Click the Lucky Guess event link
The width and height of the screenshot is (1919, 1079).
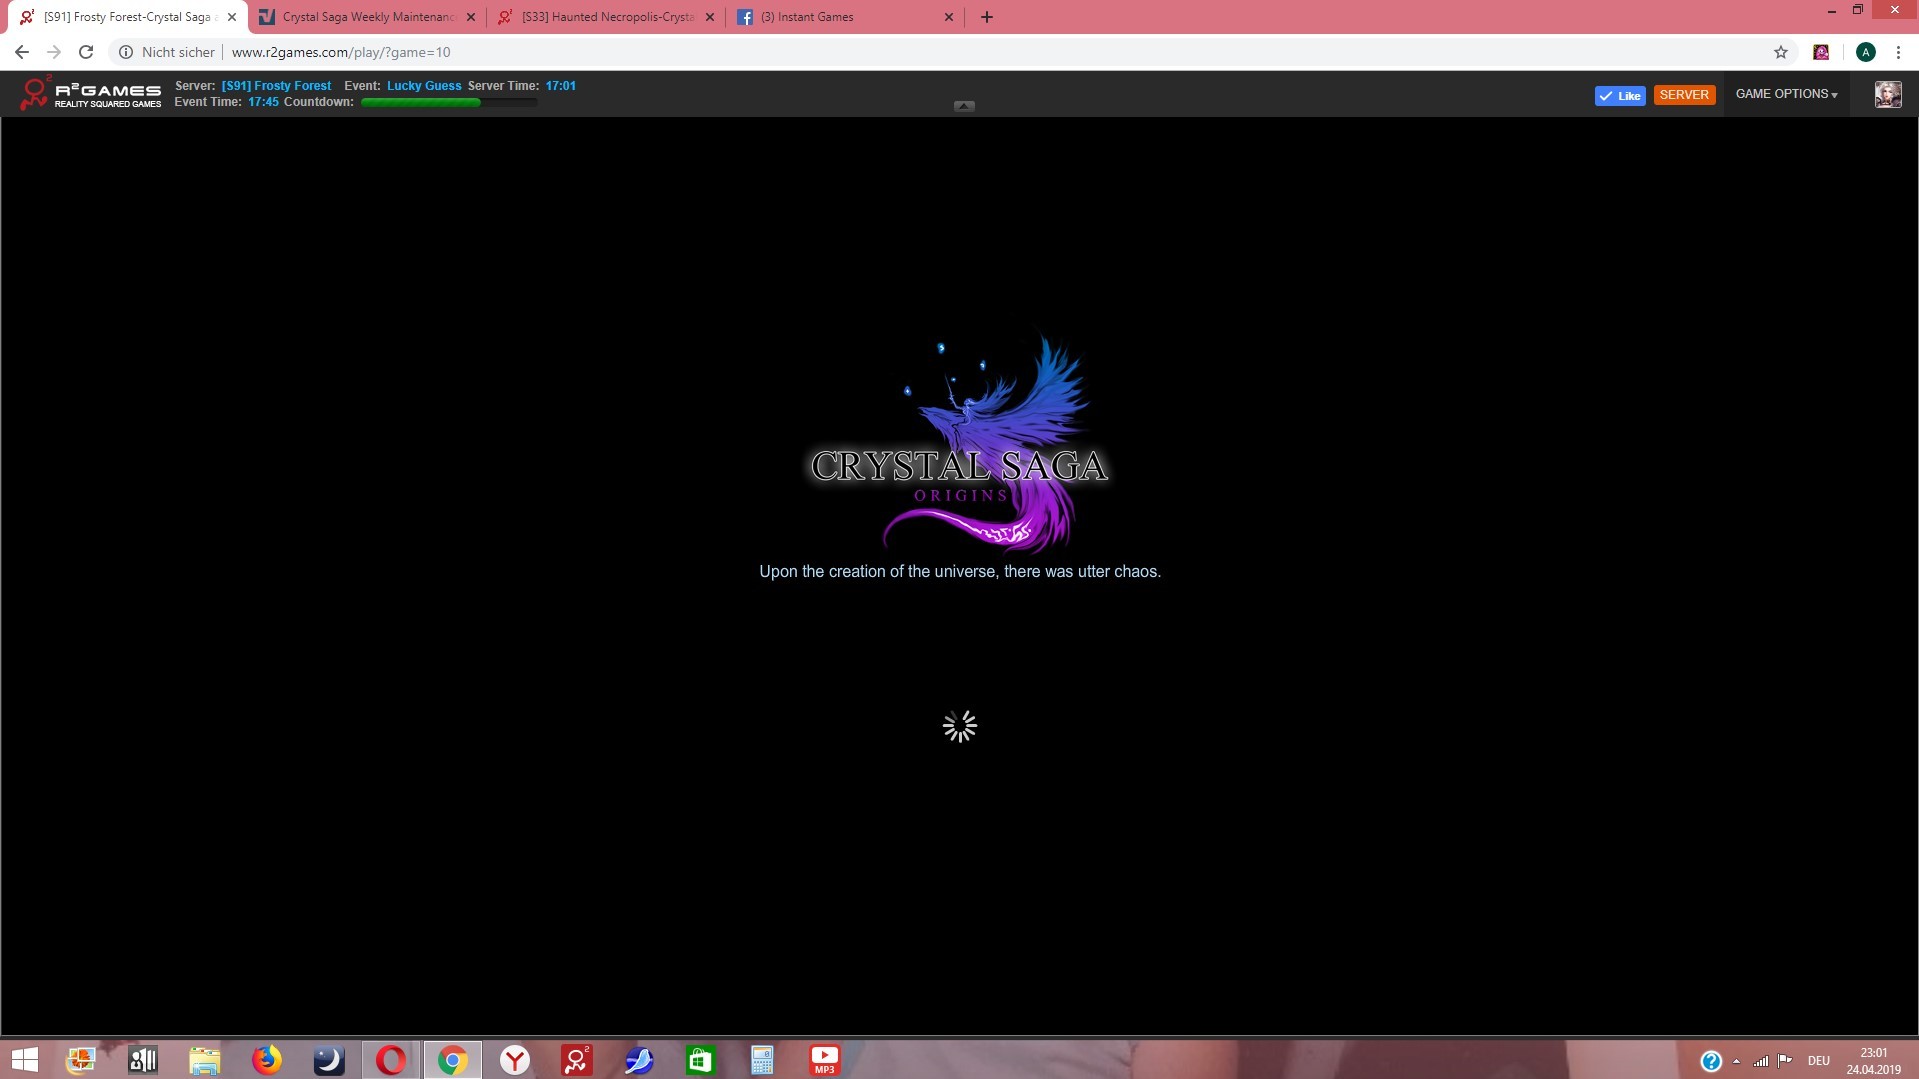[x=424, y=86]
